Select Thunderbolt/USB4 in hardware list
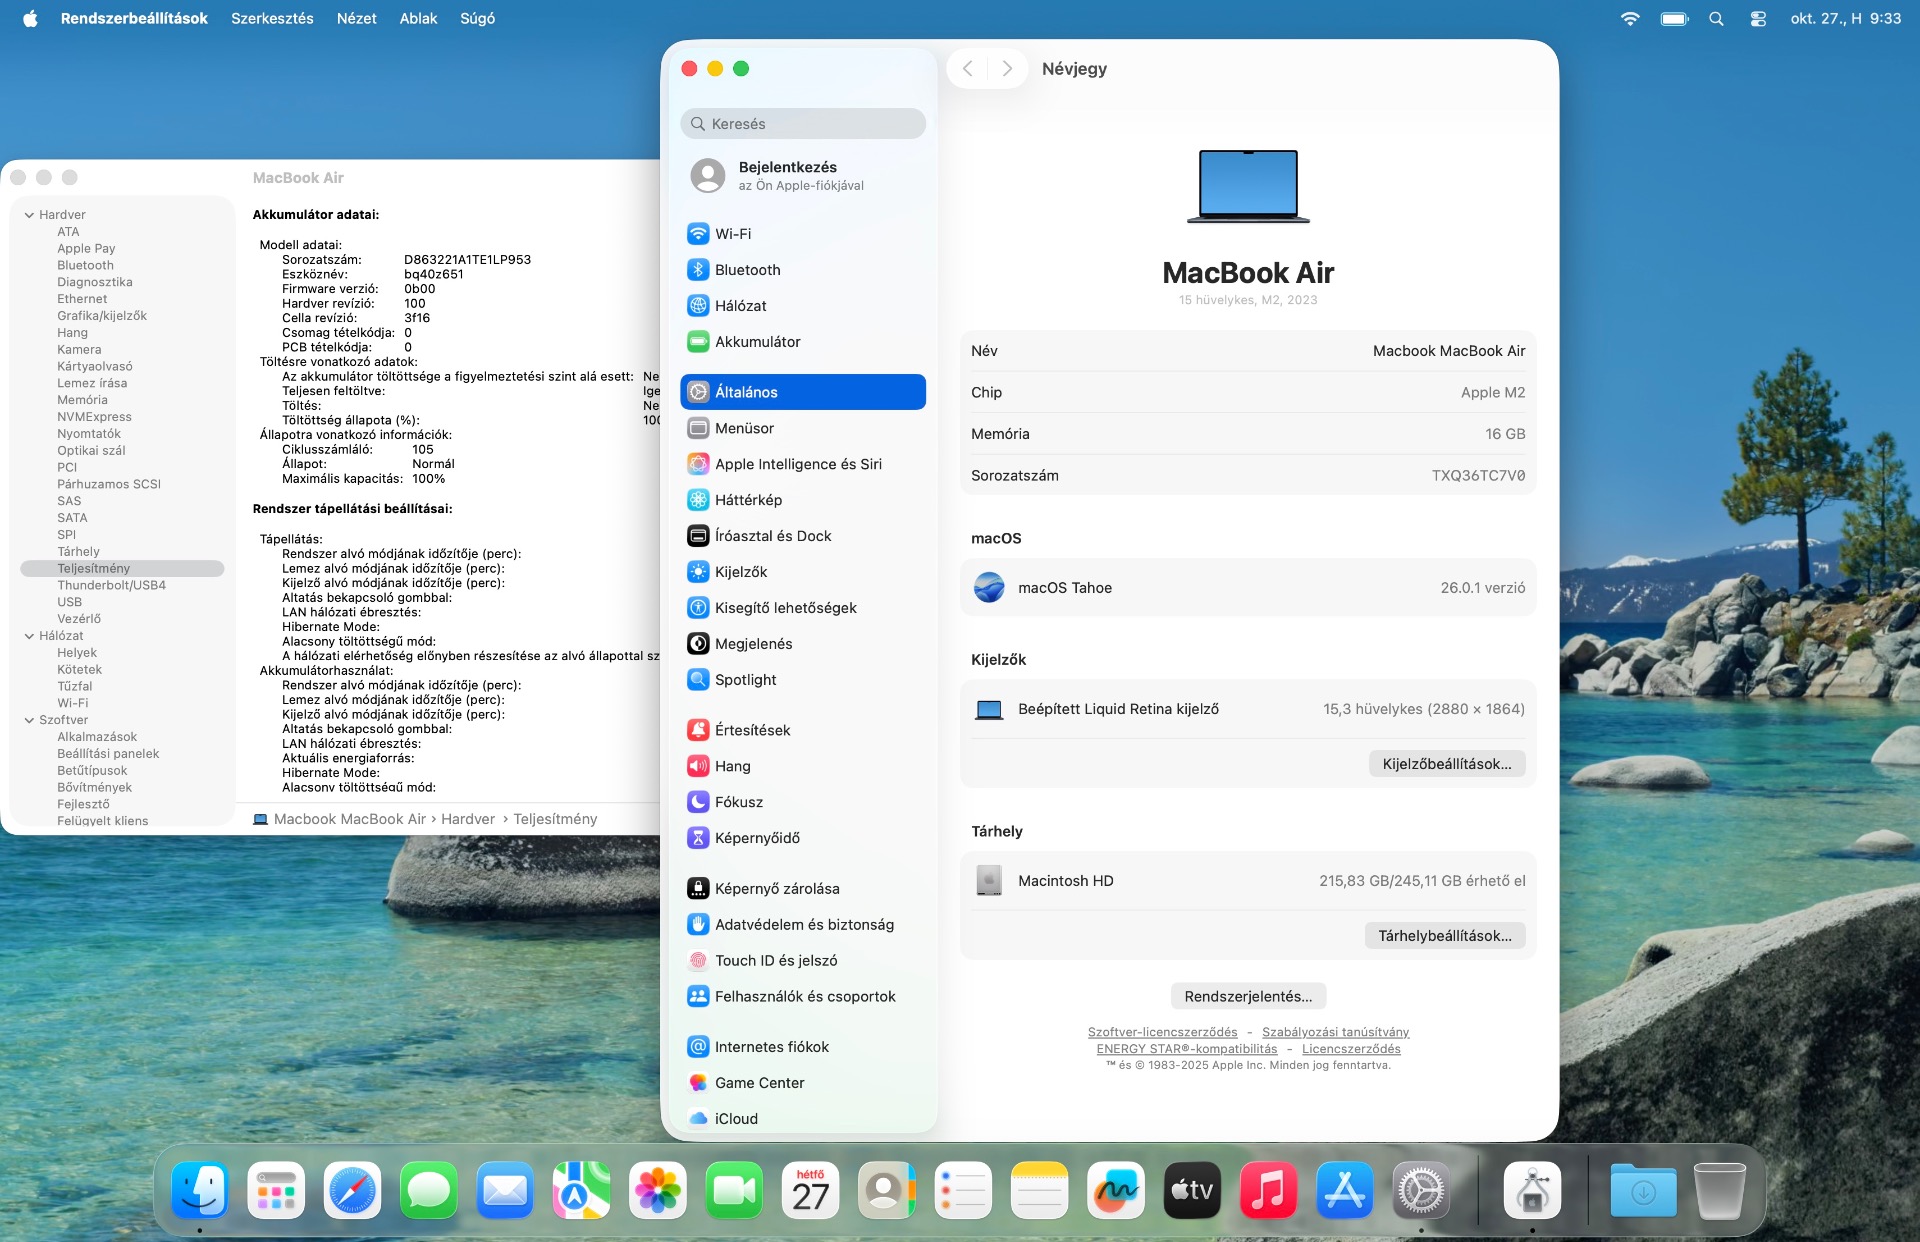This screenshot has width=1920, height=1242. tap(111, 585)
